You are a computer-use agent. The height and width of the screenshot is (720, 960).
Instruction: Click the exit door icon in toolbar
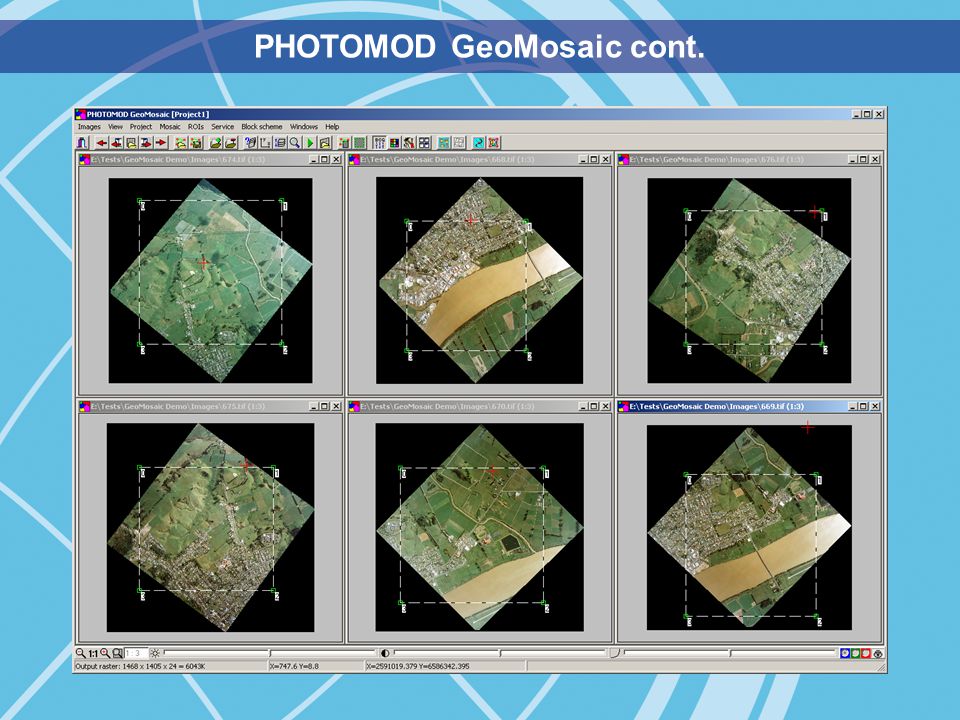(x=82, y=143)
